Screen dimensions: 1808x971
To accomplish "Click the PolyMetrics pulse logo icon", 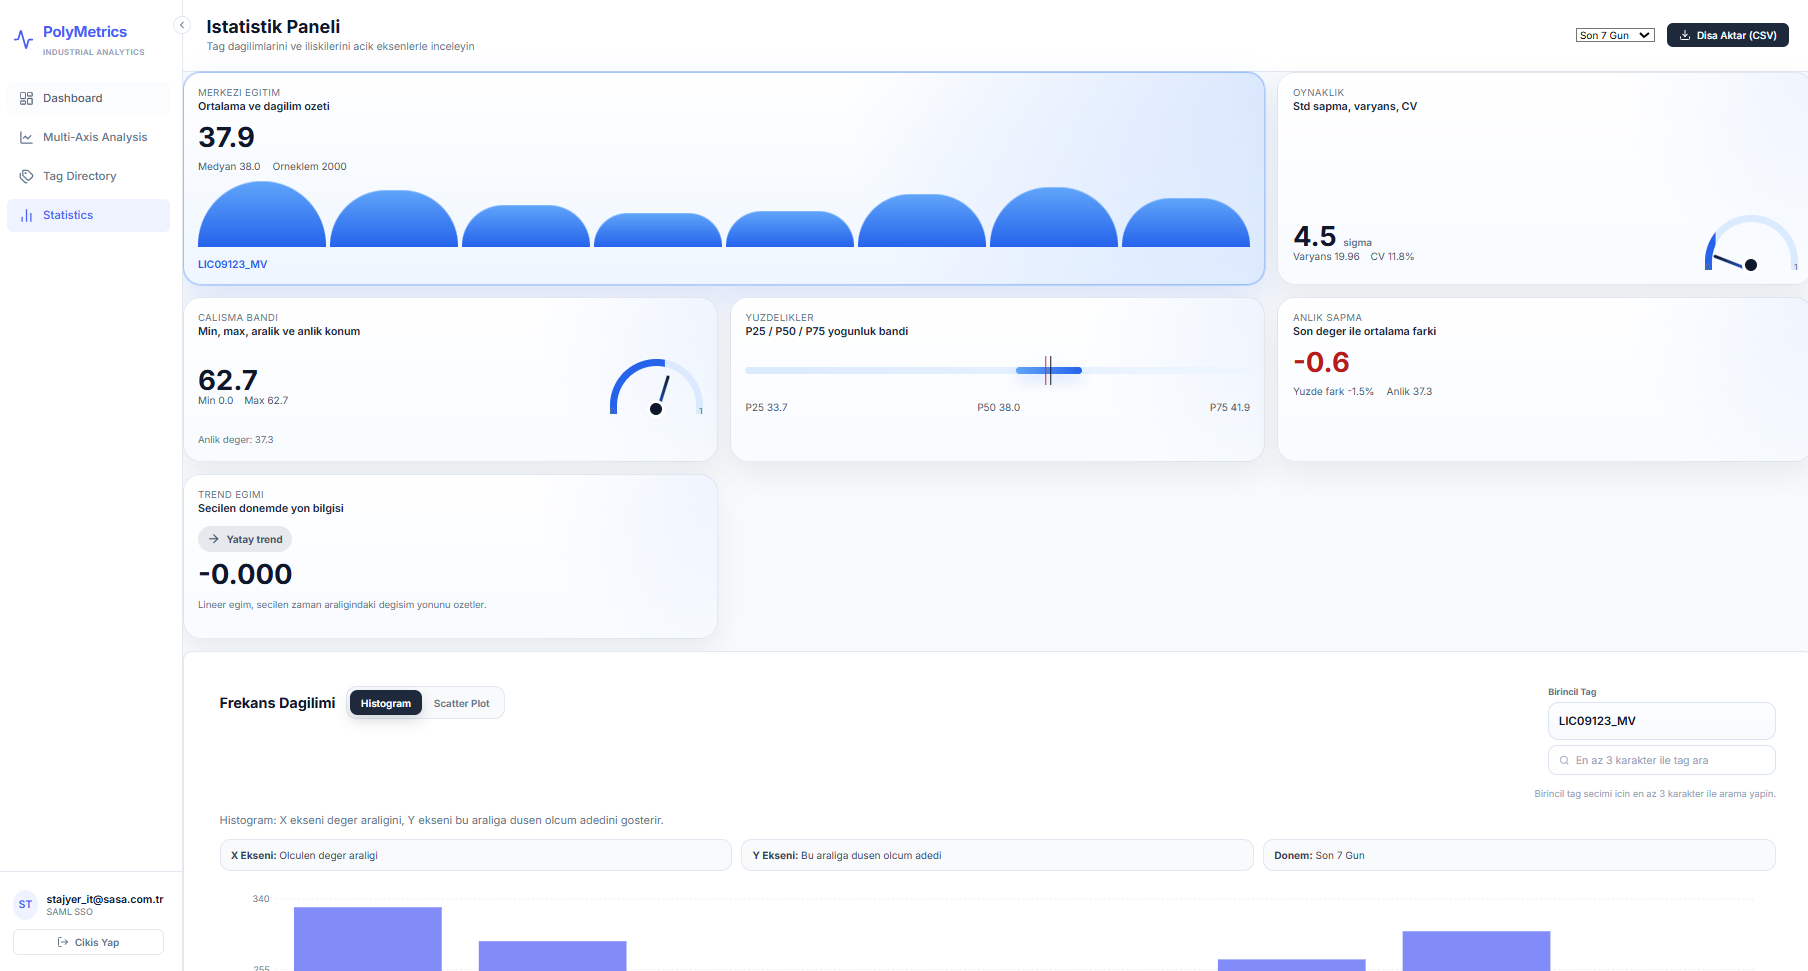I will pyautogui.click(x=23, y=40).
